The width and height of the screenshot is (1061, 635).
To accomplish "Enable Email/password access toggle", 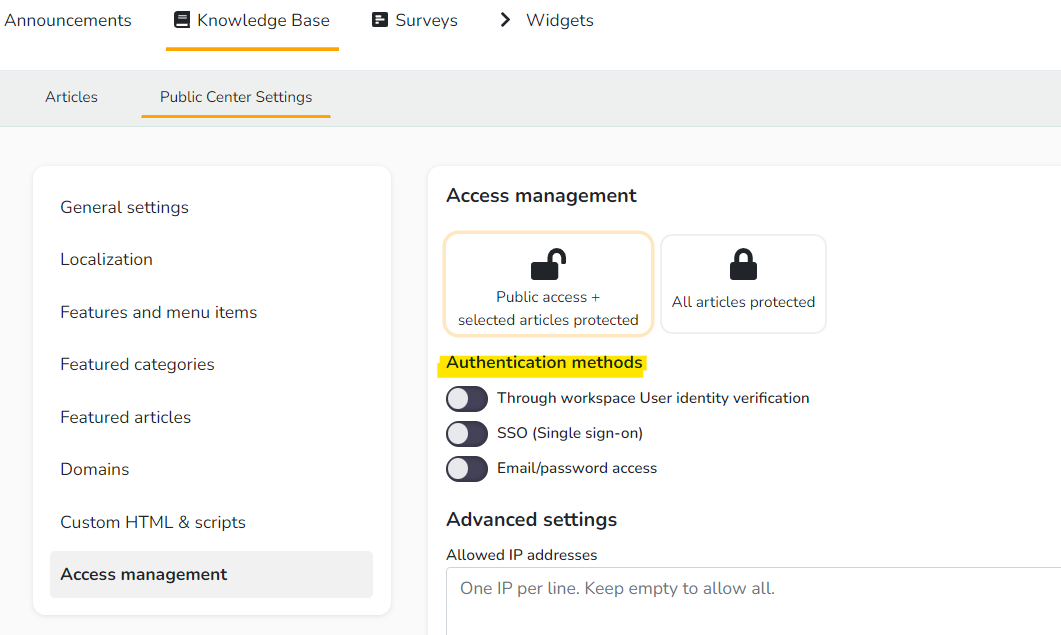I will click(467, 469).
